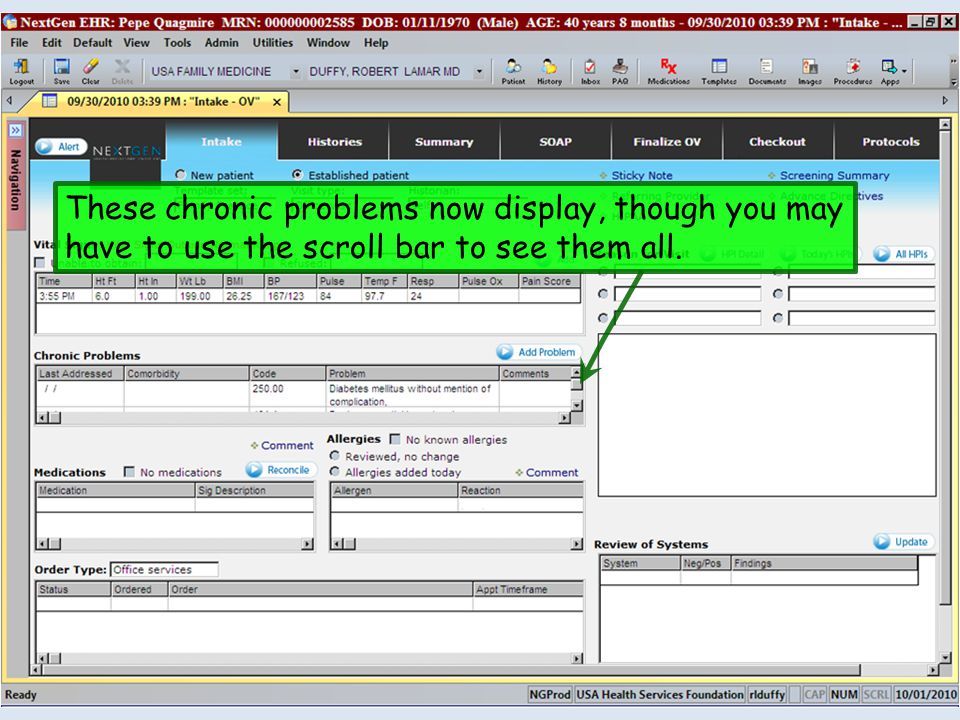Select Reviewed, no change allergies option
The width and height of the screenshot is (960, 720).
click(x=335, y=456)
